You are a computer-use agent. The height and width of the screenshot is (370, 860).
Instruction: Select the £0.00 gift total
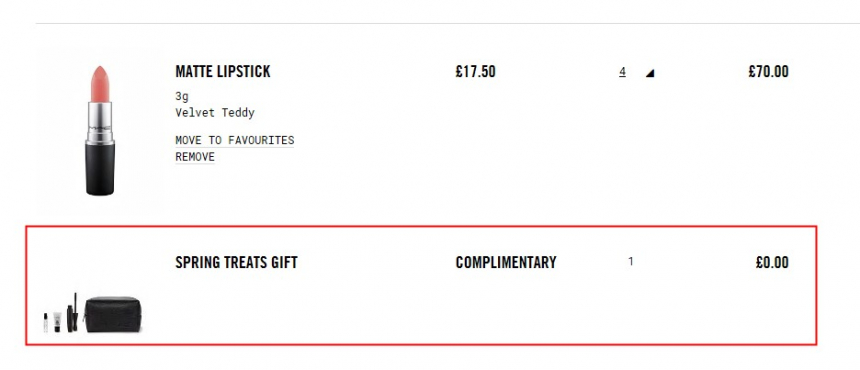click(772, 263)
